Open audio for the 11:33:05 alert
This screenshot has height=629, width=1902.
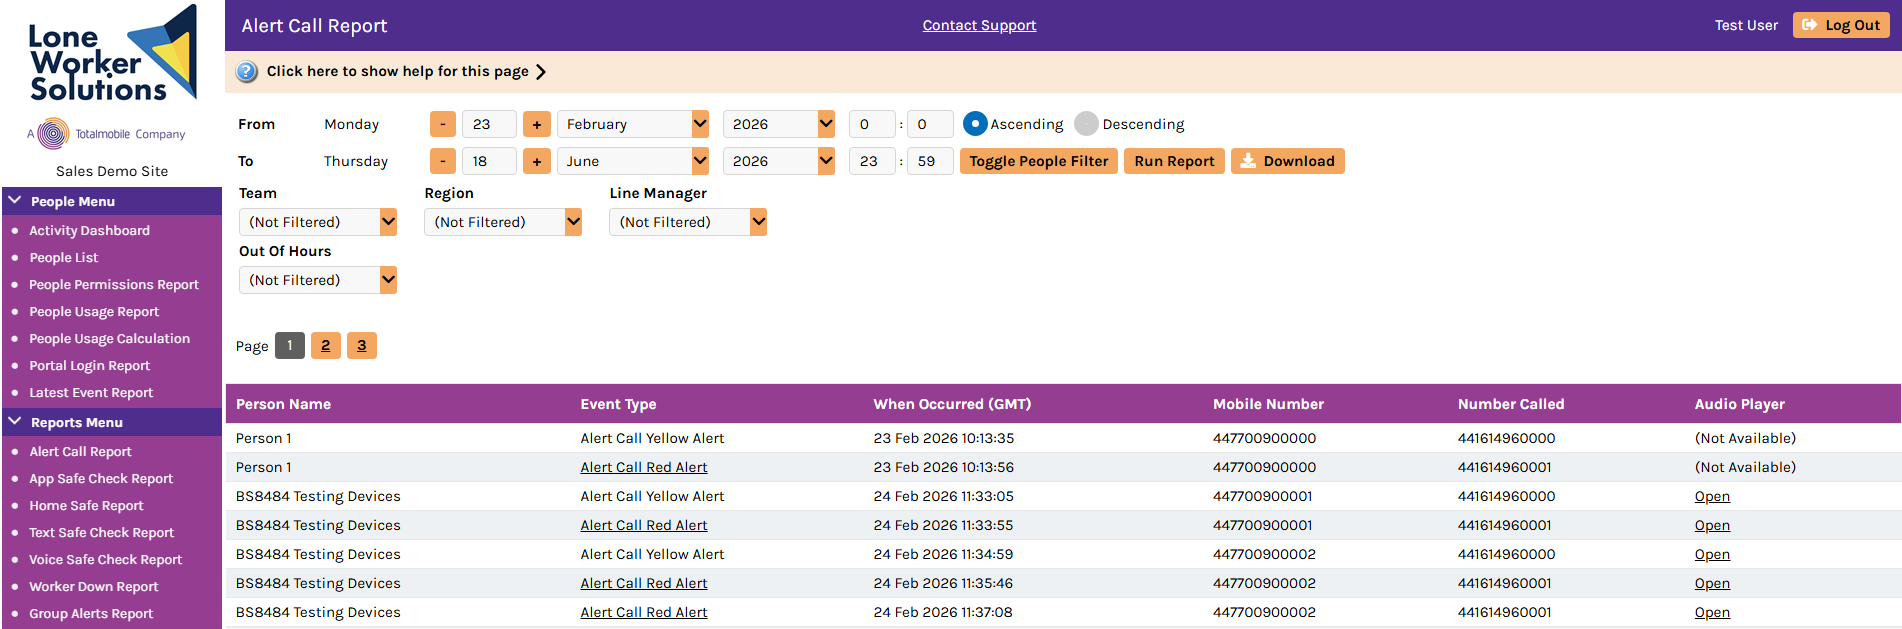1712,496
